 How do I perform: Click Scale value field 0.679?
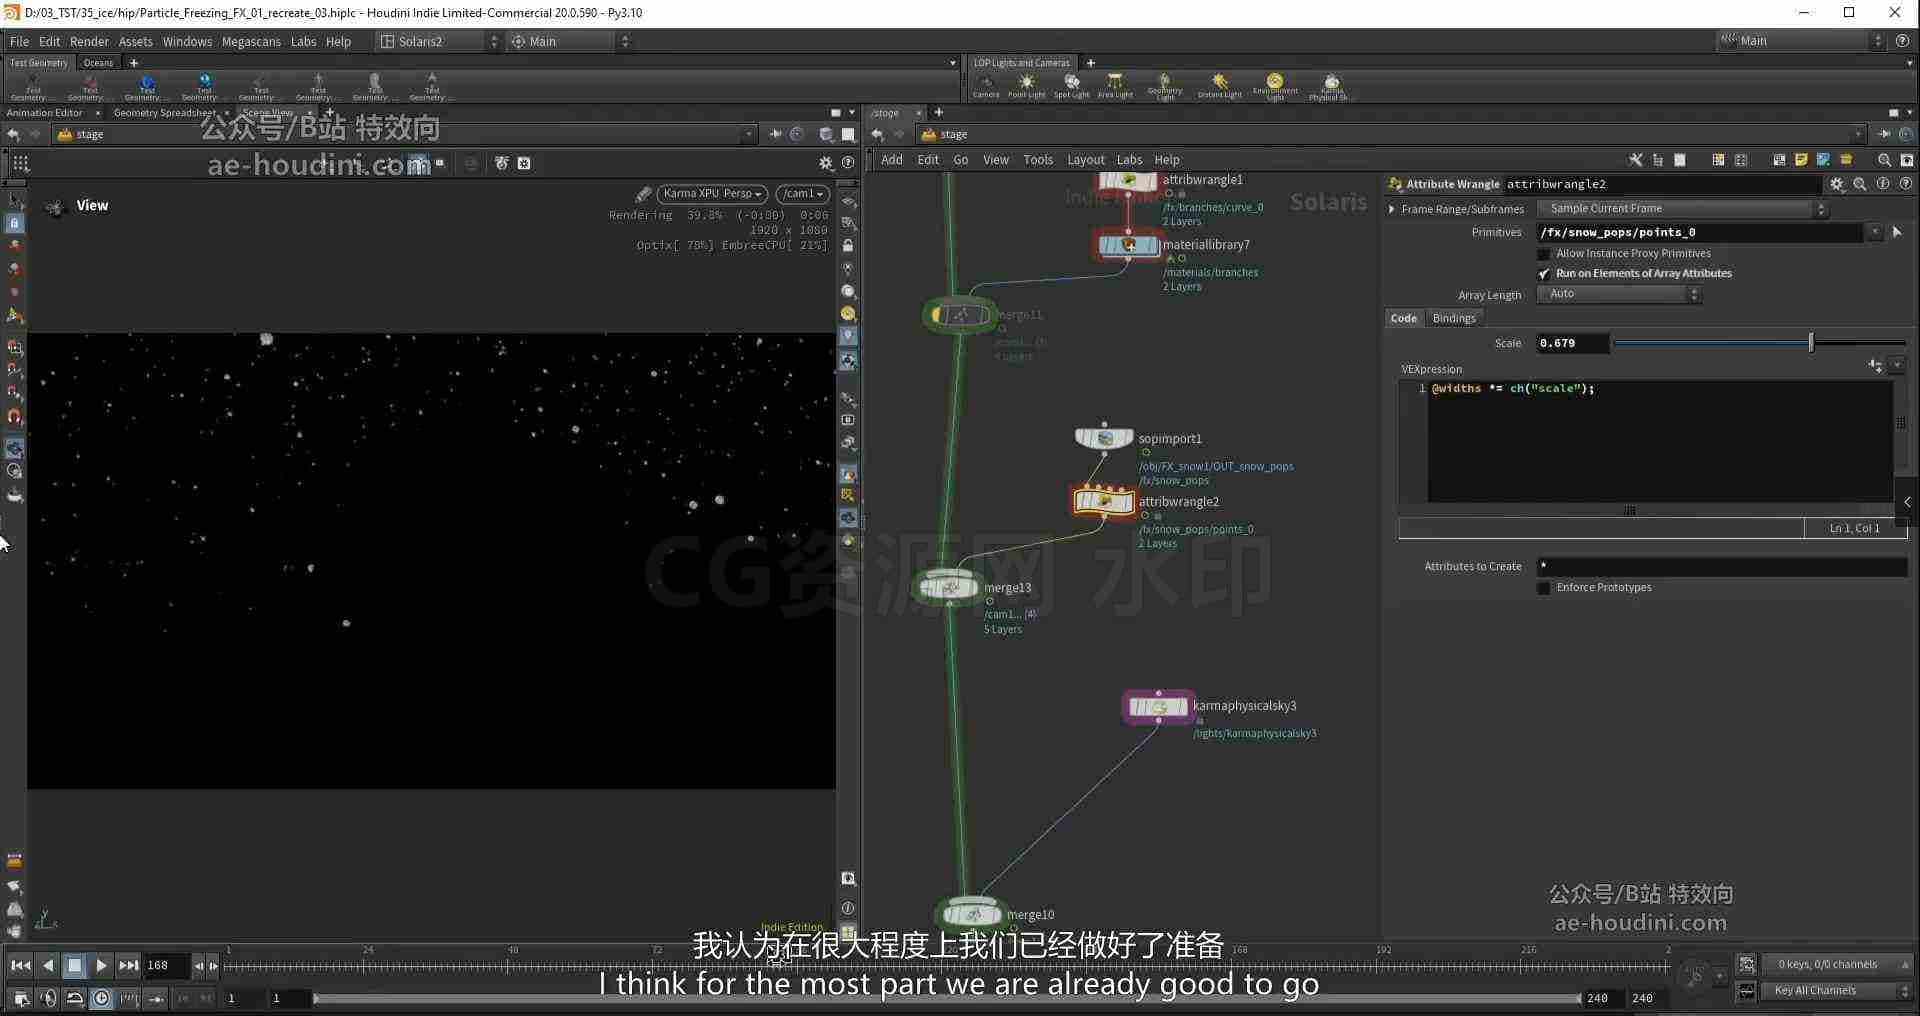[x=1571, y=343]
